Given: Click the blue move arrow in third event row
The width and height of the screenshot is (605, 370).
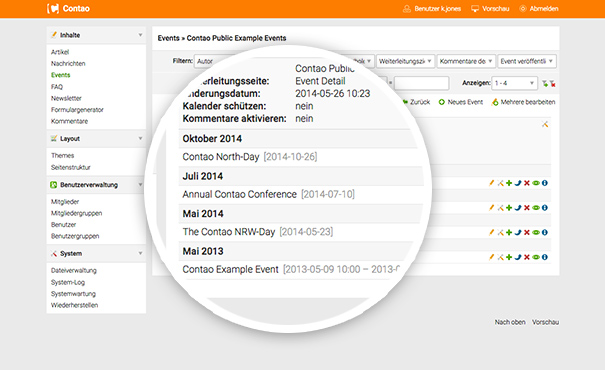Looking at the screenshot, I should 518,232.
